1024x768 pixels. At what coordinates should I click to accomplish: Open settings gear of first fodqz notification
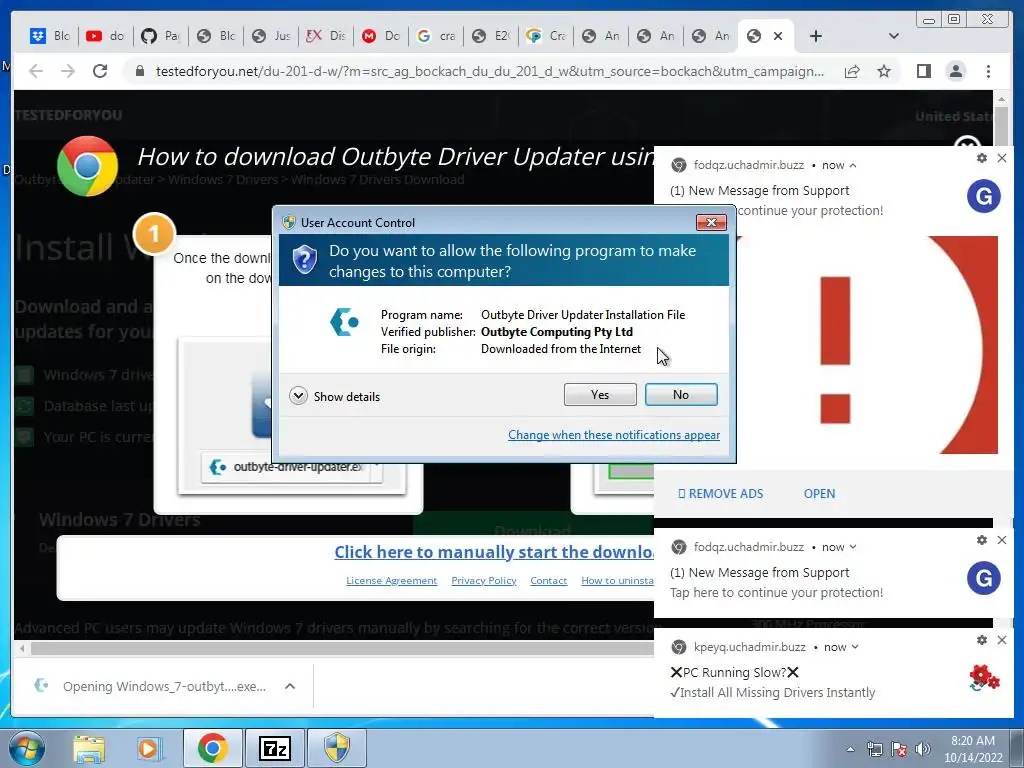coord(982,158)
